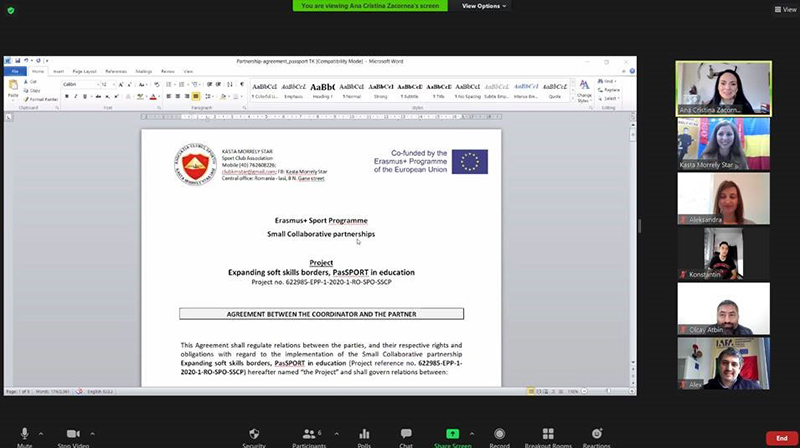Viewport: 800px width, 448px height.
Task: Click the green Share Screen icon
Action: (453, 434)
